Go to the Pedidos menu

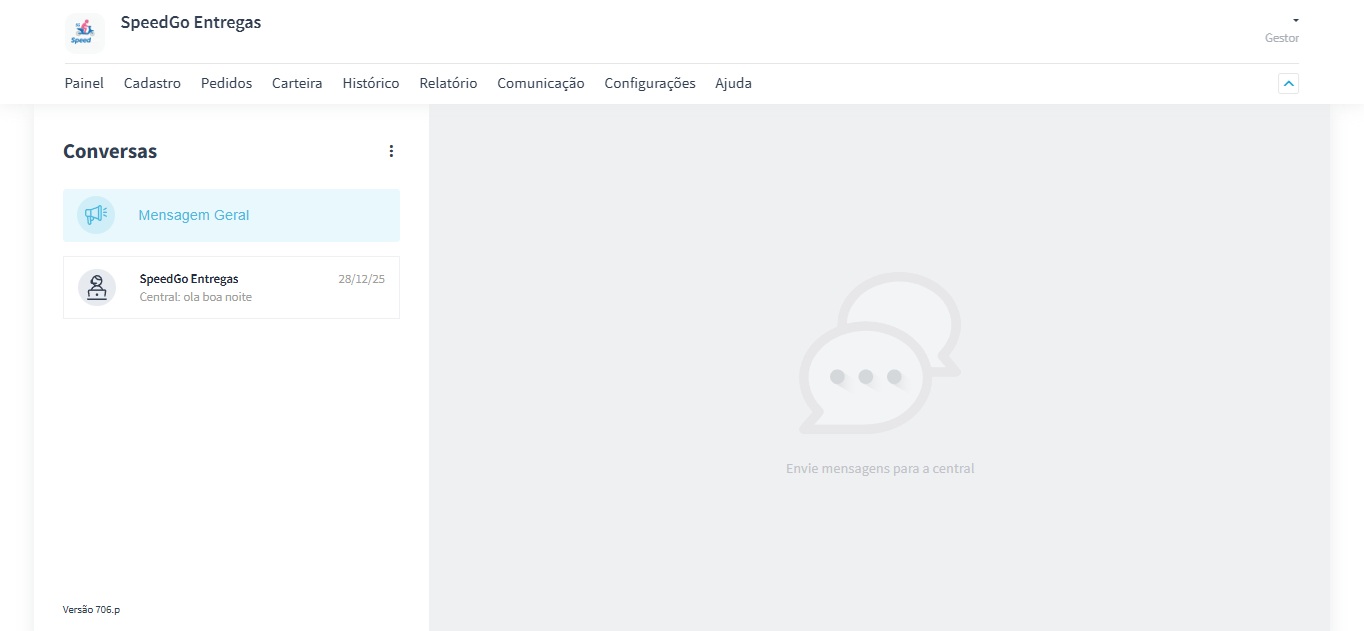226,83
